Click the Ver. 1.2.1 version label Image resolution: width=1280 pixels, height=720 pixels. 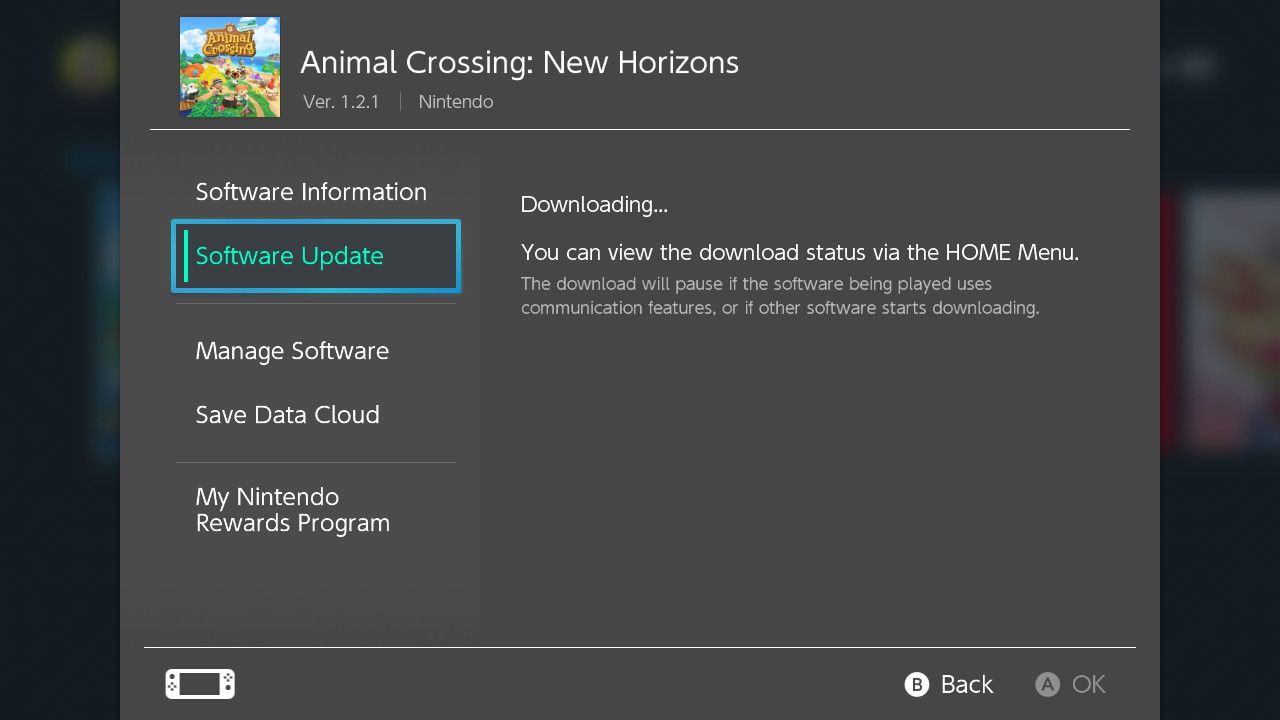pos(341,101)
